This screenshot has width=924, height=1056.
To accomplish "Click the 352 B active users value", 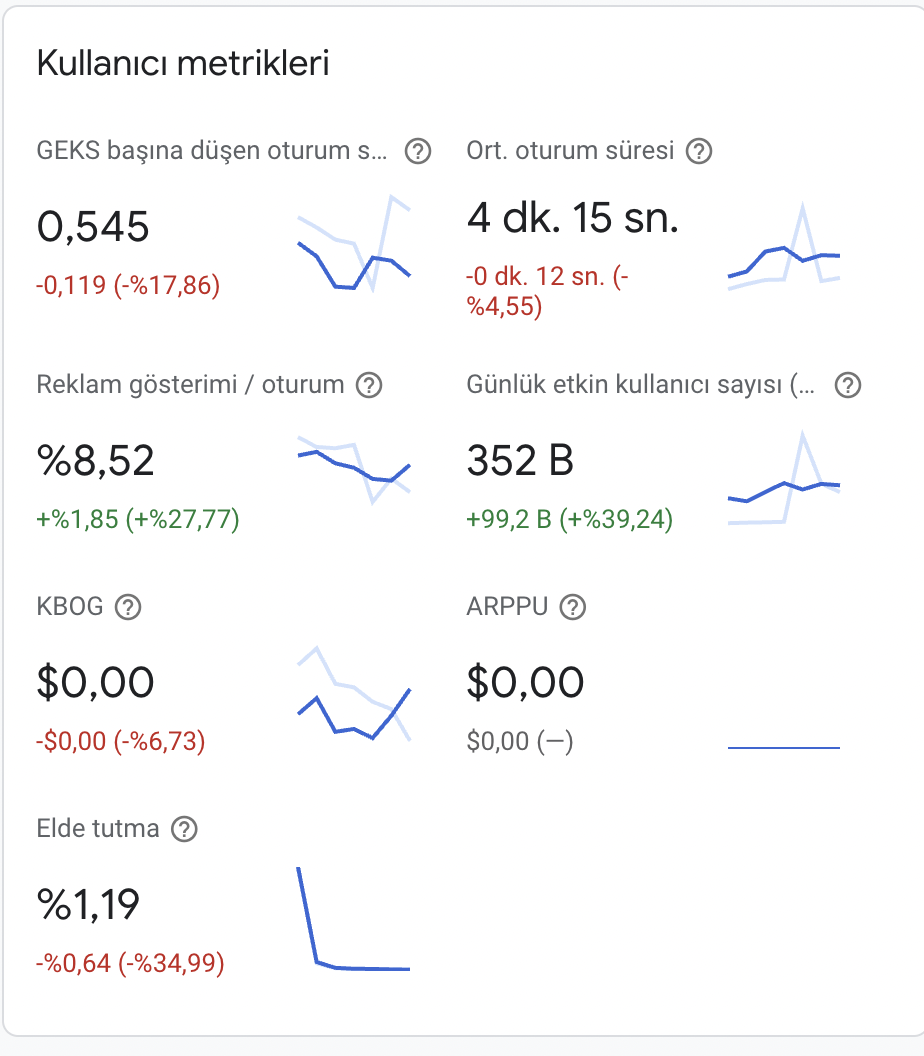I will (x=520, y=461).
